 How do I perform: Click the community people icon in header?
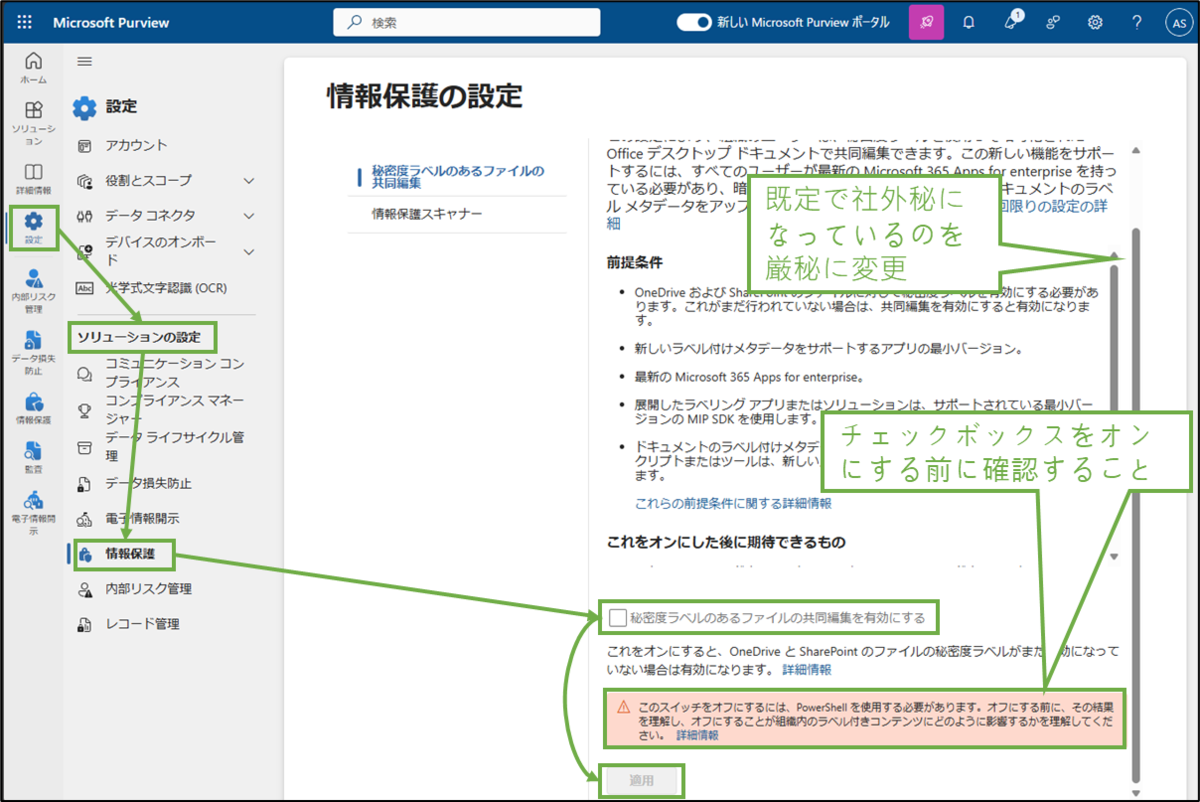pyautogui.click(x=1053, y=22)
